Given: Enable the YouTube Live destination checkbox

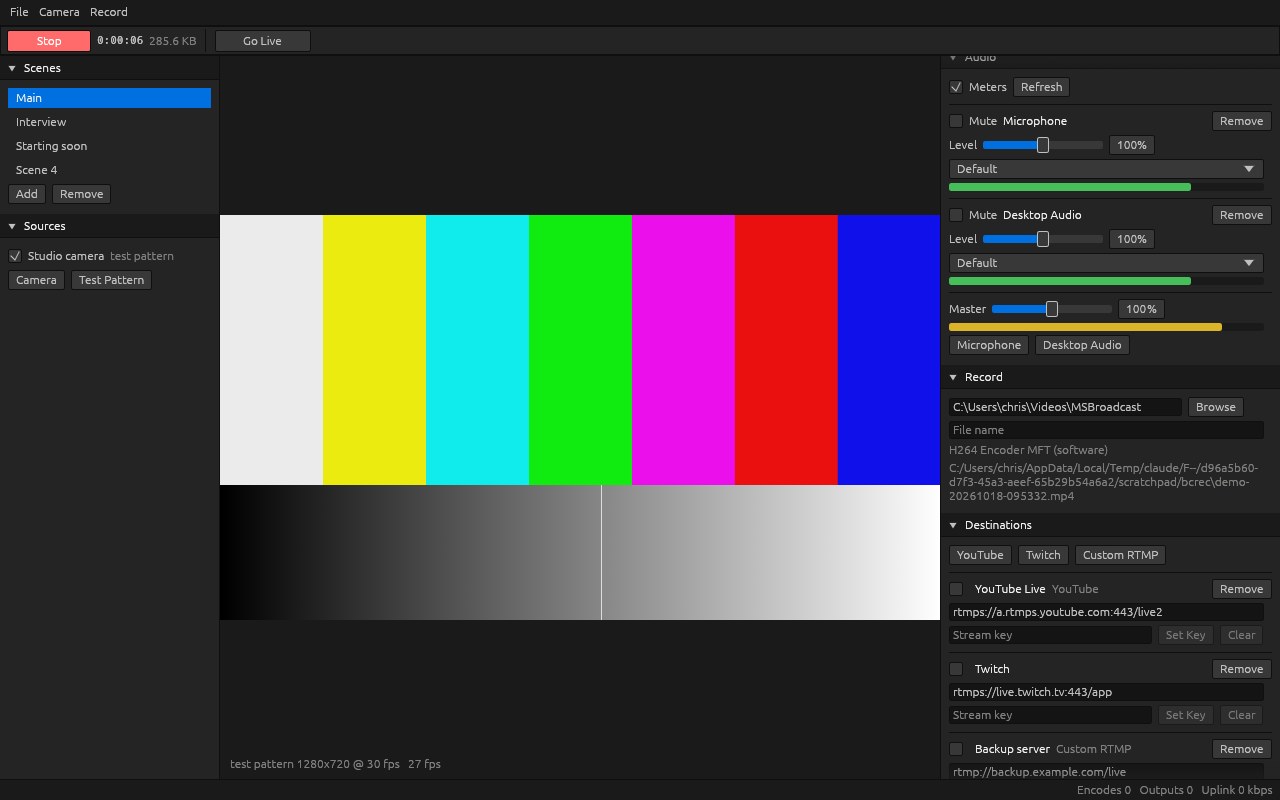Looking at the screenshot, I should click(x=956, y=589).
